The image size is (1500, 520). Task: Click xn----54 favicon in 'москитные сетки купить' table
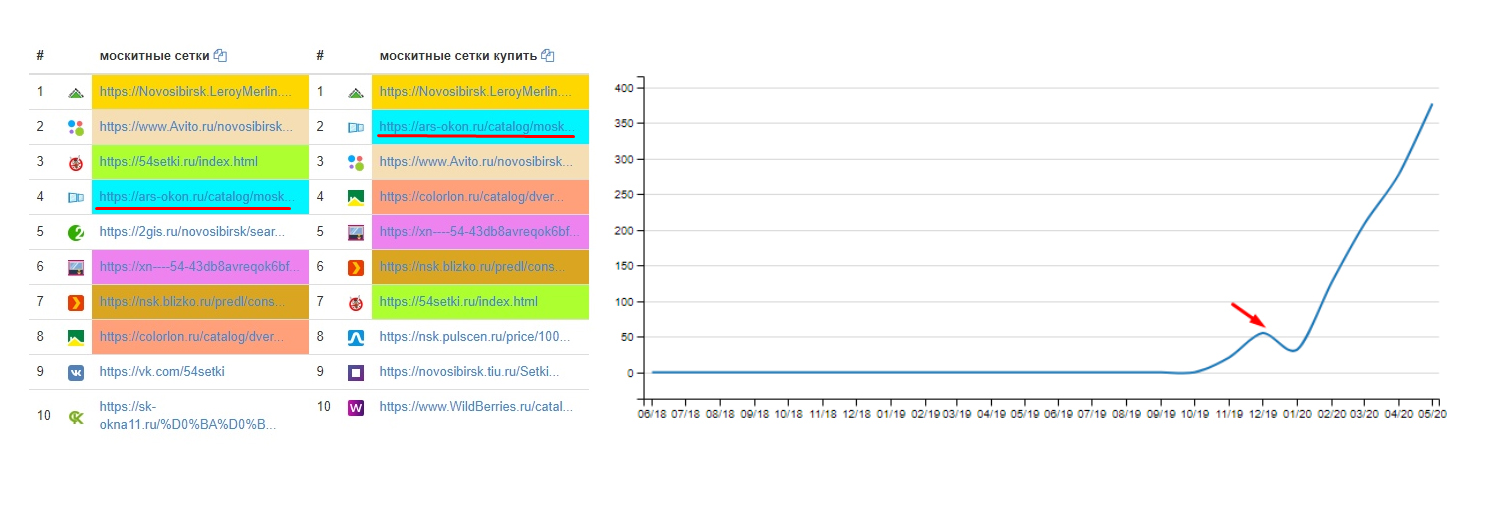tap(356, 232)
